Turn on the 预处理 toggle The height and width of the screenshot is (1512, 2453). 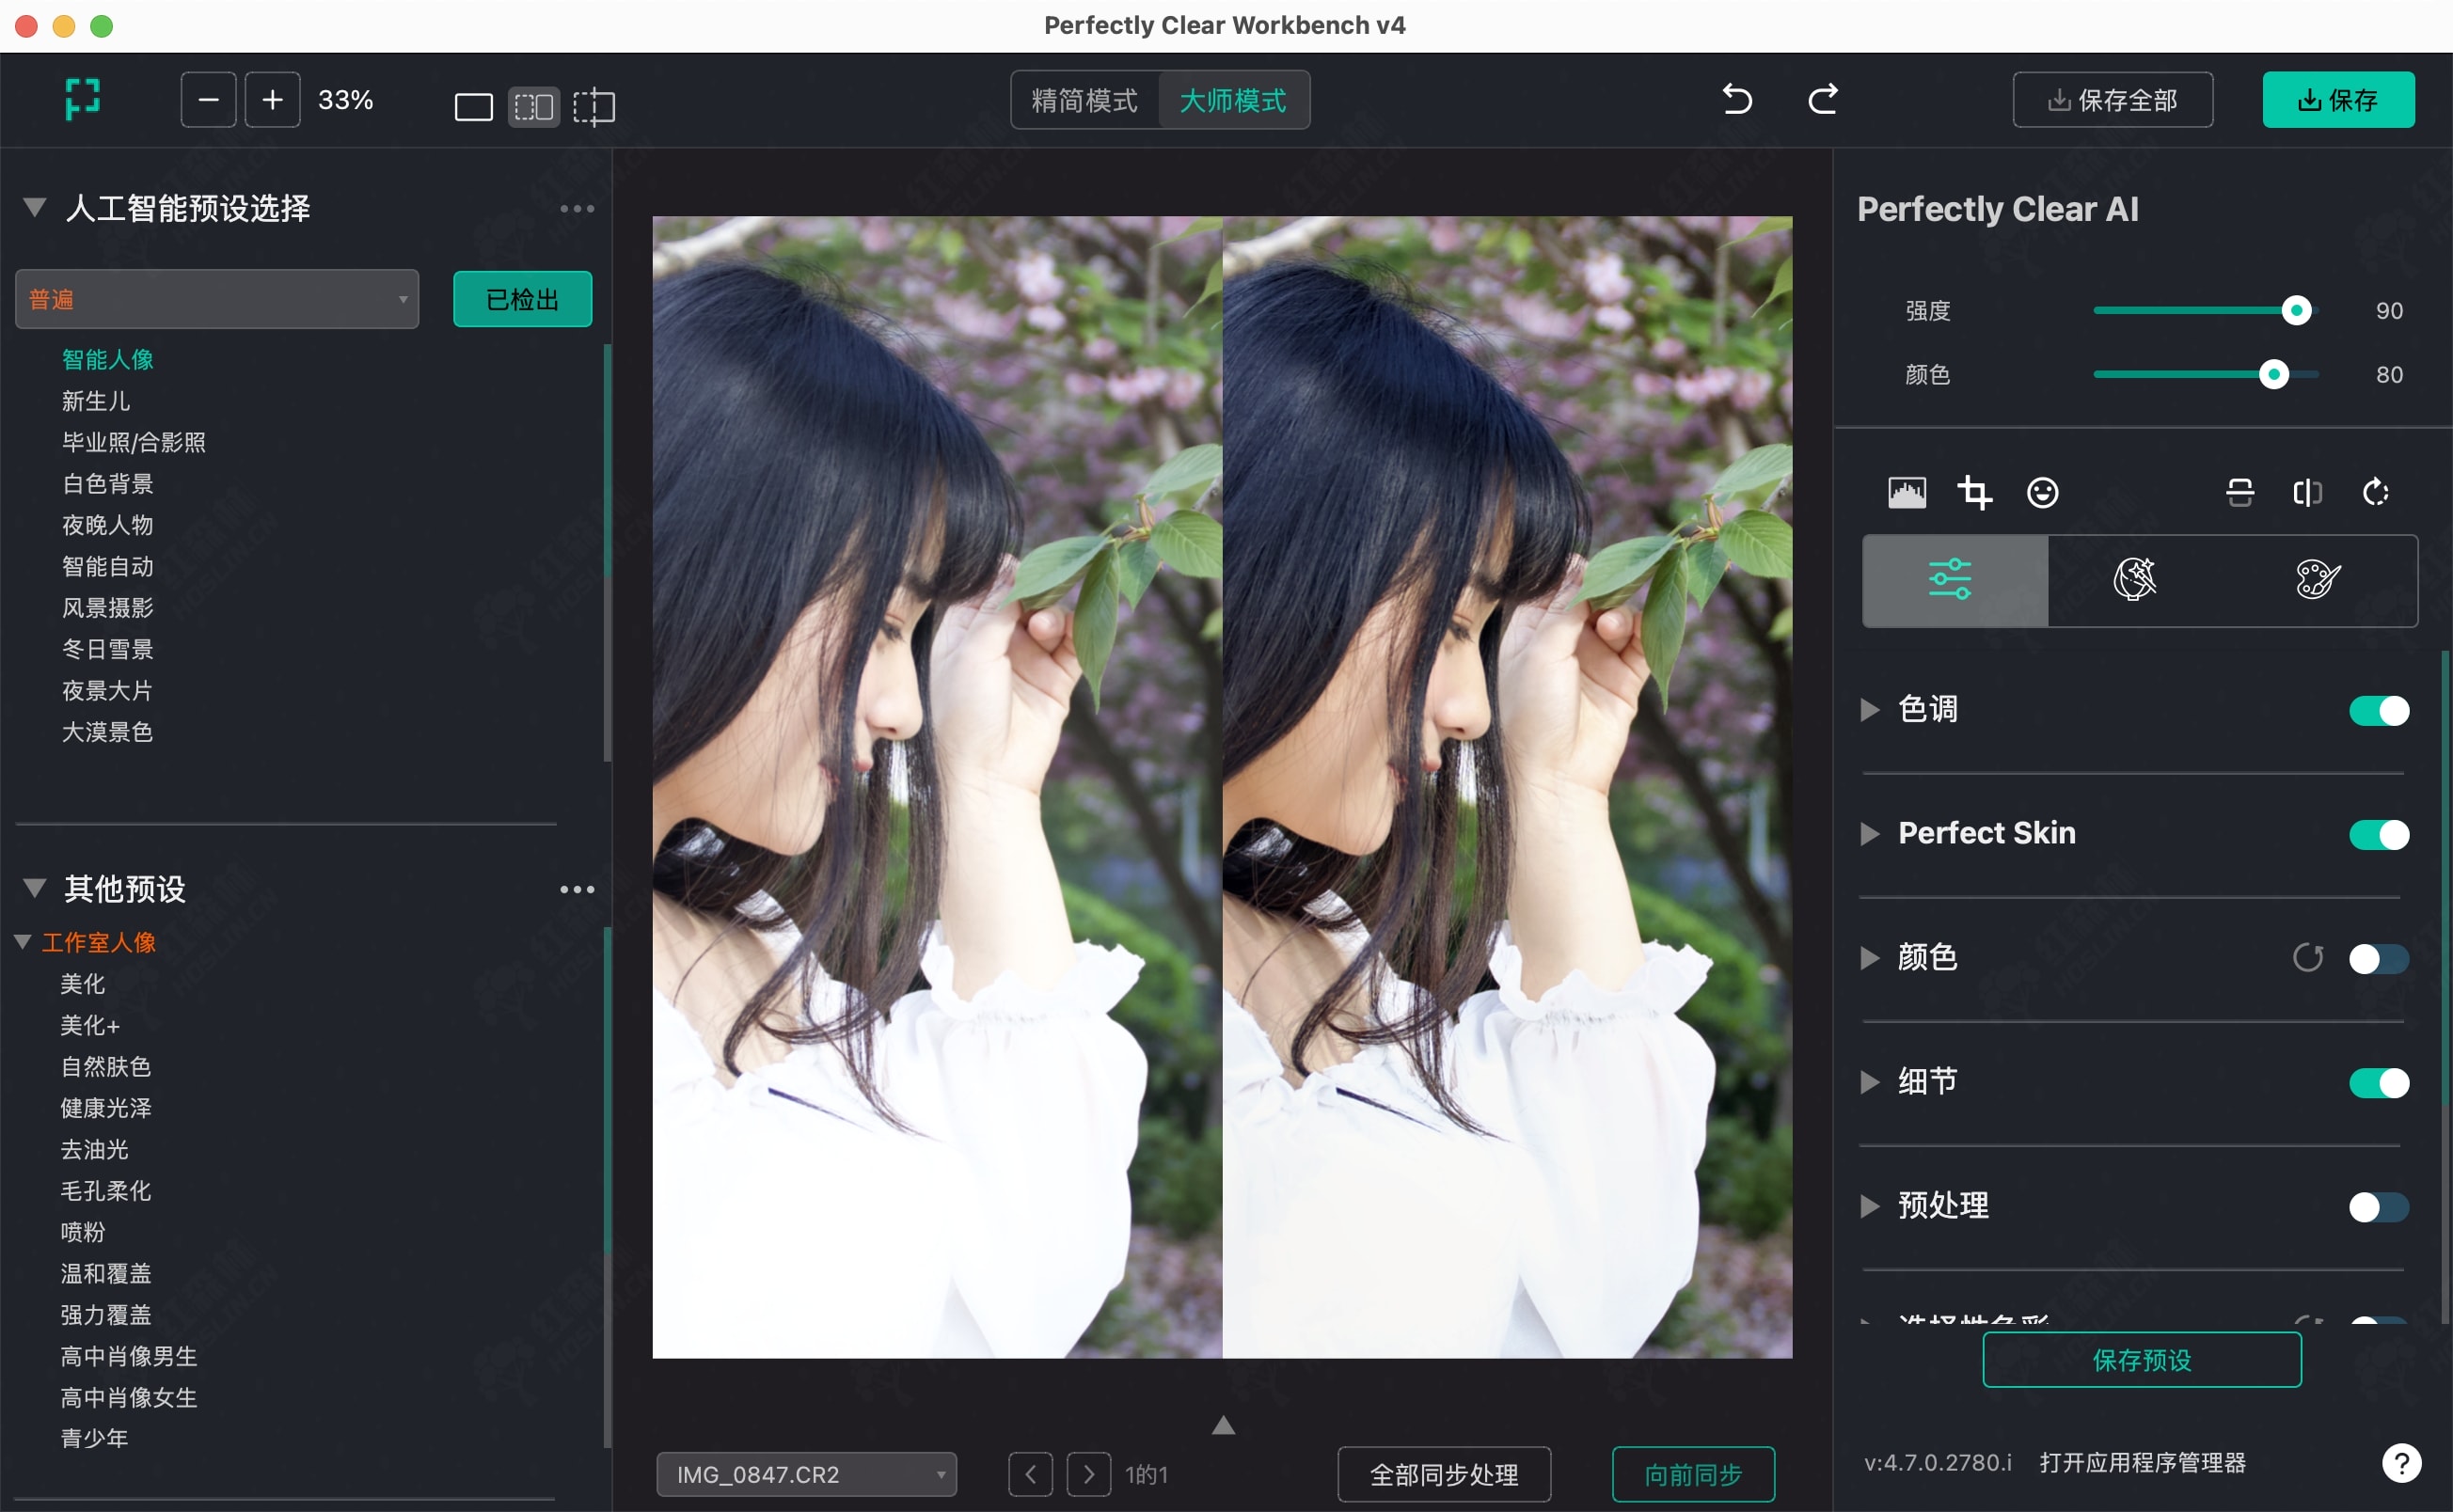pos(2378,1206)
